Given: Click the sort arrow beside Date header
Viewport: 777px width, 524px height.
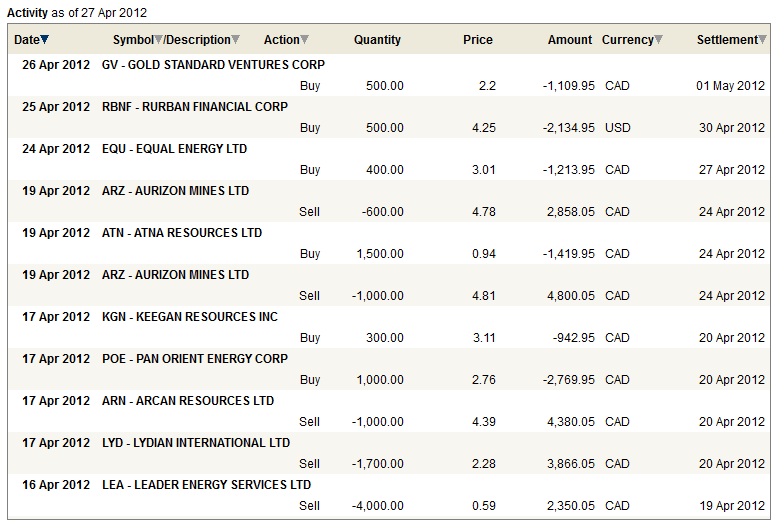Looking at the screenshot, I should pyautogui.click(x=44, y=40).
